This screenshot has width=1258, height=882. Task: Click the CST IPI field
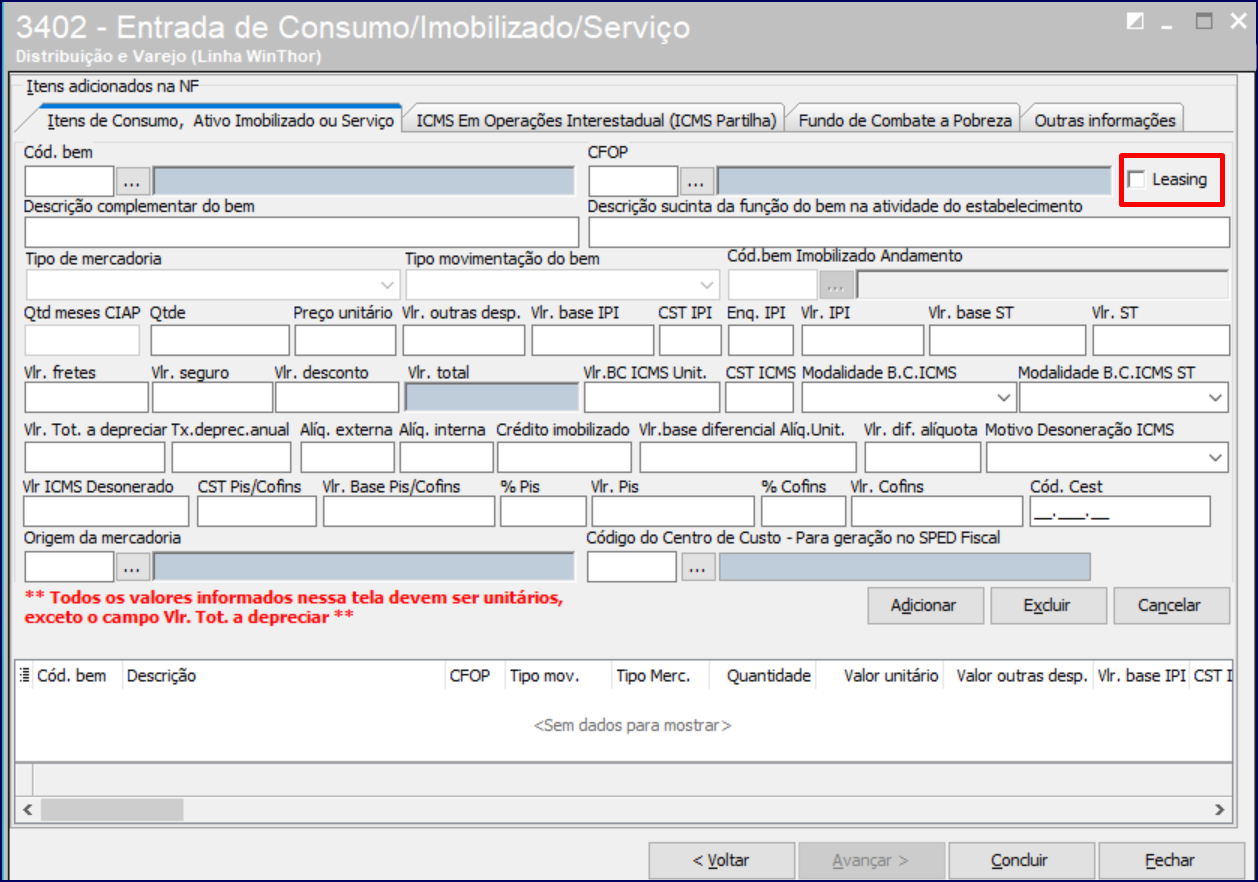[690, 340]
